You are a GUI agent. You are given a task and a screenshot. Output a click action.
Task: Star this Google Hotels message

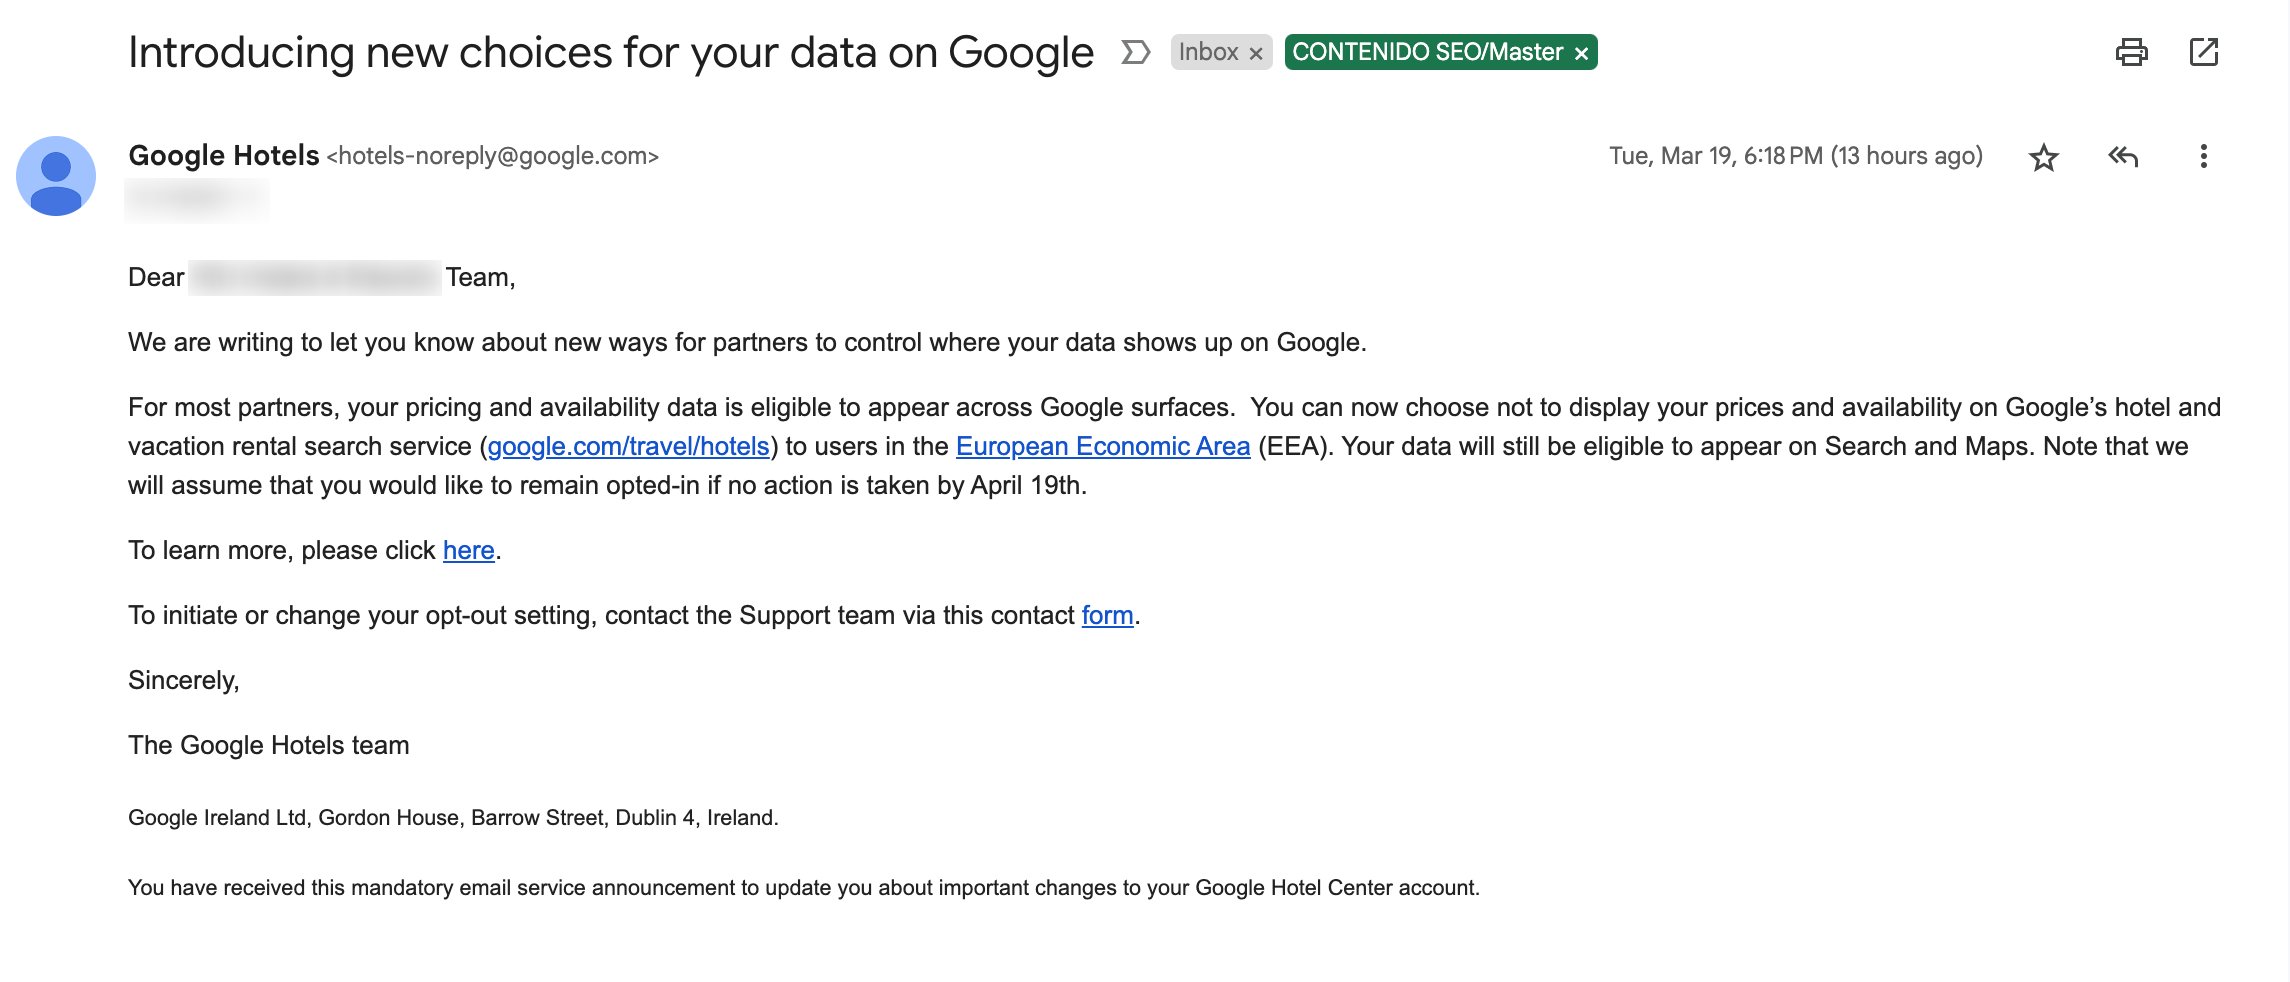[2044, 157]
